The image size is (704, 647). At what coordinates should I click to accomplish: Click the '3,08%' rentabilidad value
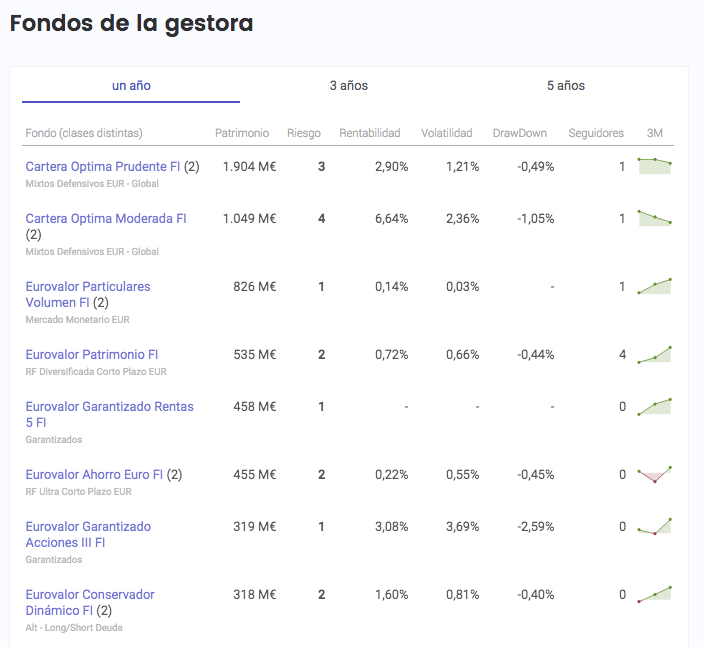click(392, 526)
